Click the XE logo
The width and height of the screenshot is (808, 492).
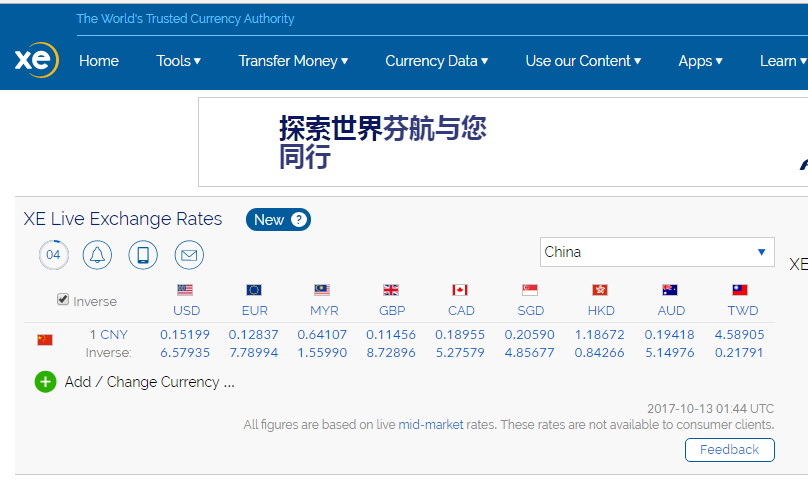[37, 60]
